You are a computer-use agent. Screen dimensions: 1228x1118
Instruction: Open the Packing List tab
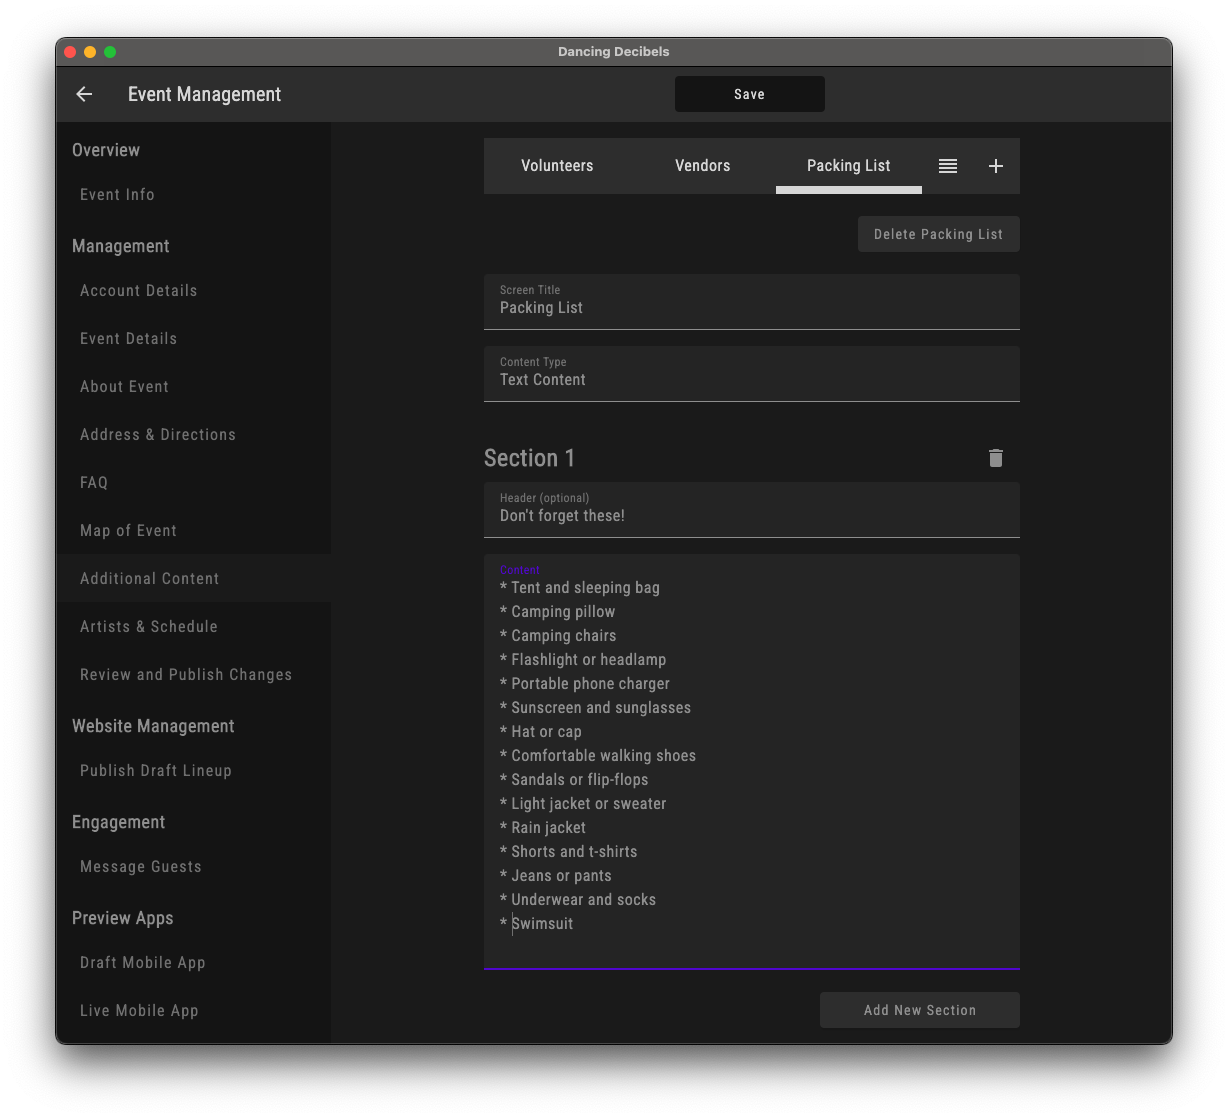point(848,166)
